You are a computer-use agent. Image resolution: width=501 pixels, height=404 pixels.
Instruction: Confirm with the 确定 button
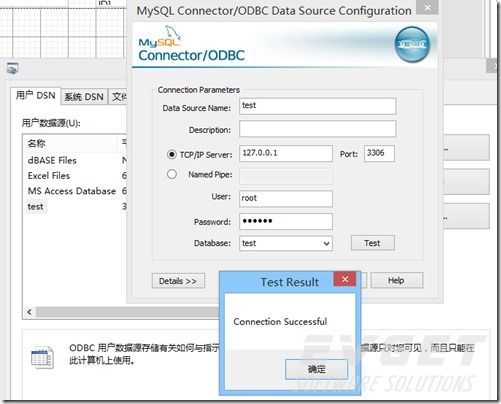pos(316,369)
